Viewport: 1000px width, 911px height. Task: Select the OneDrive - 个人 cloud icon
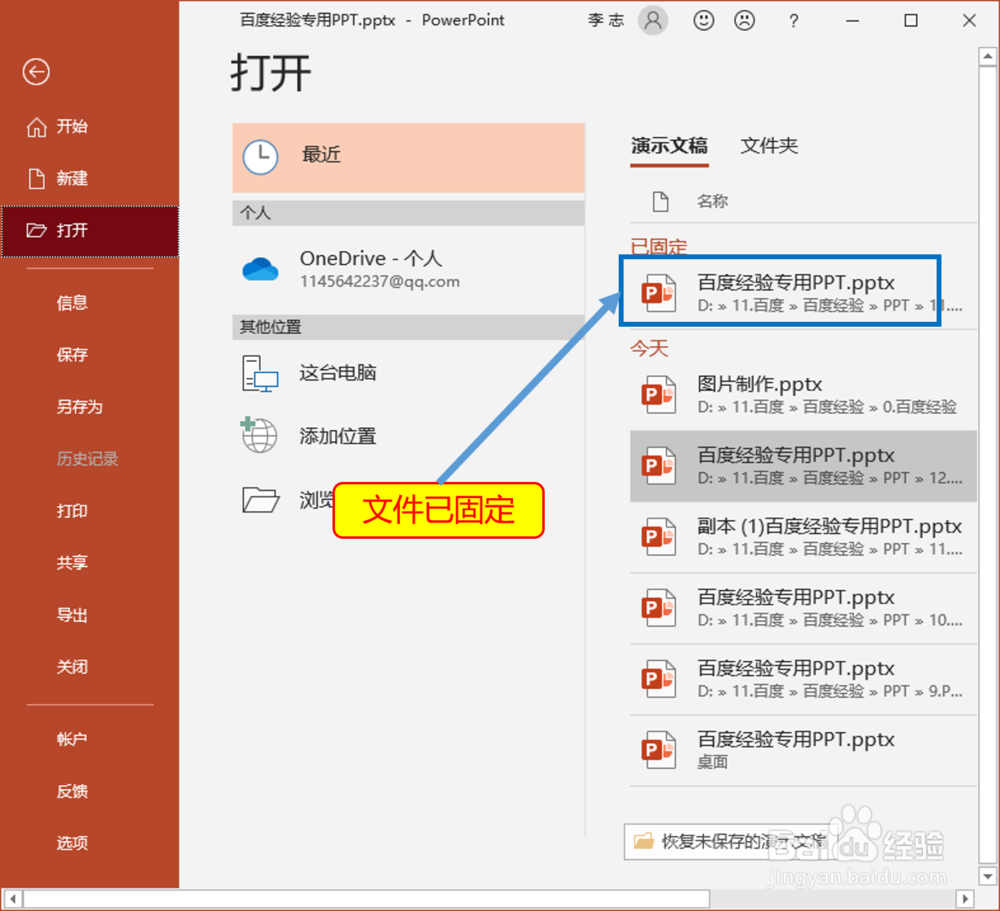click(x=259, y=268)
